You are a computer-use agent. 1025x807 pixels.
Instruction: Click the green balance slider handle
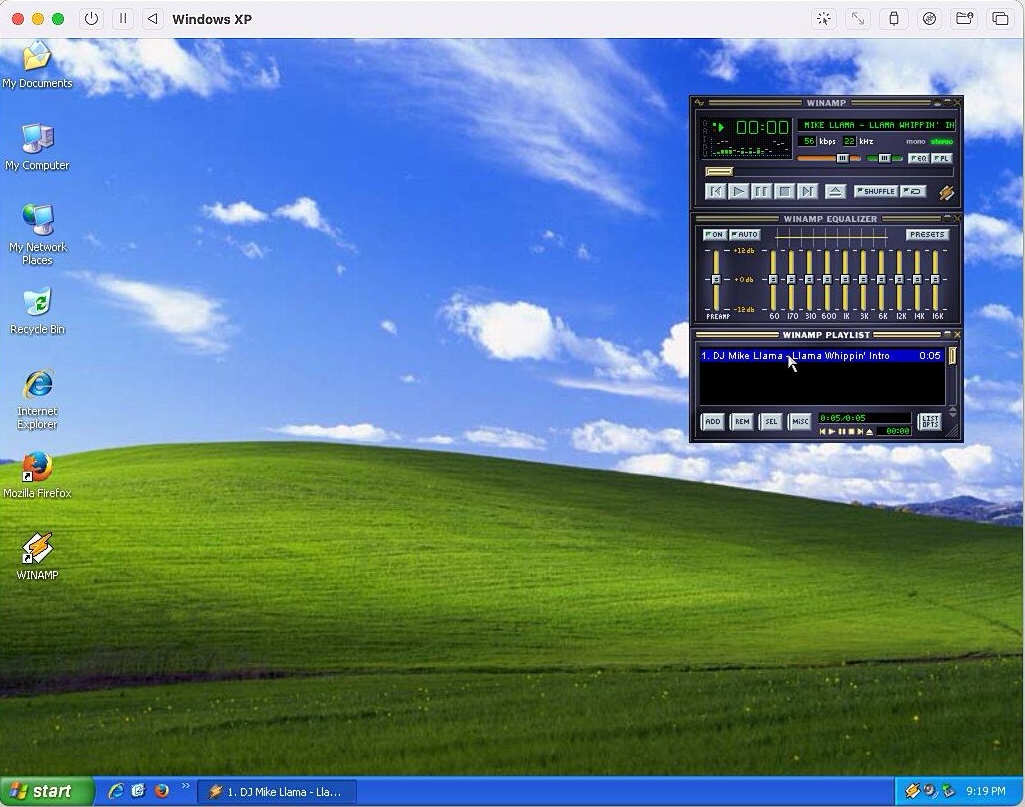(x=884, y=158)
